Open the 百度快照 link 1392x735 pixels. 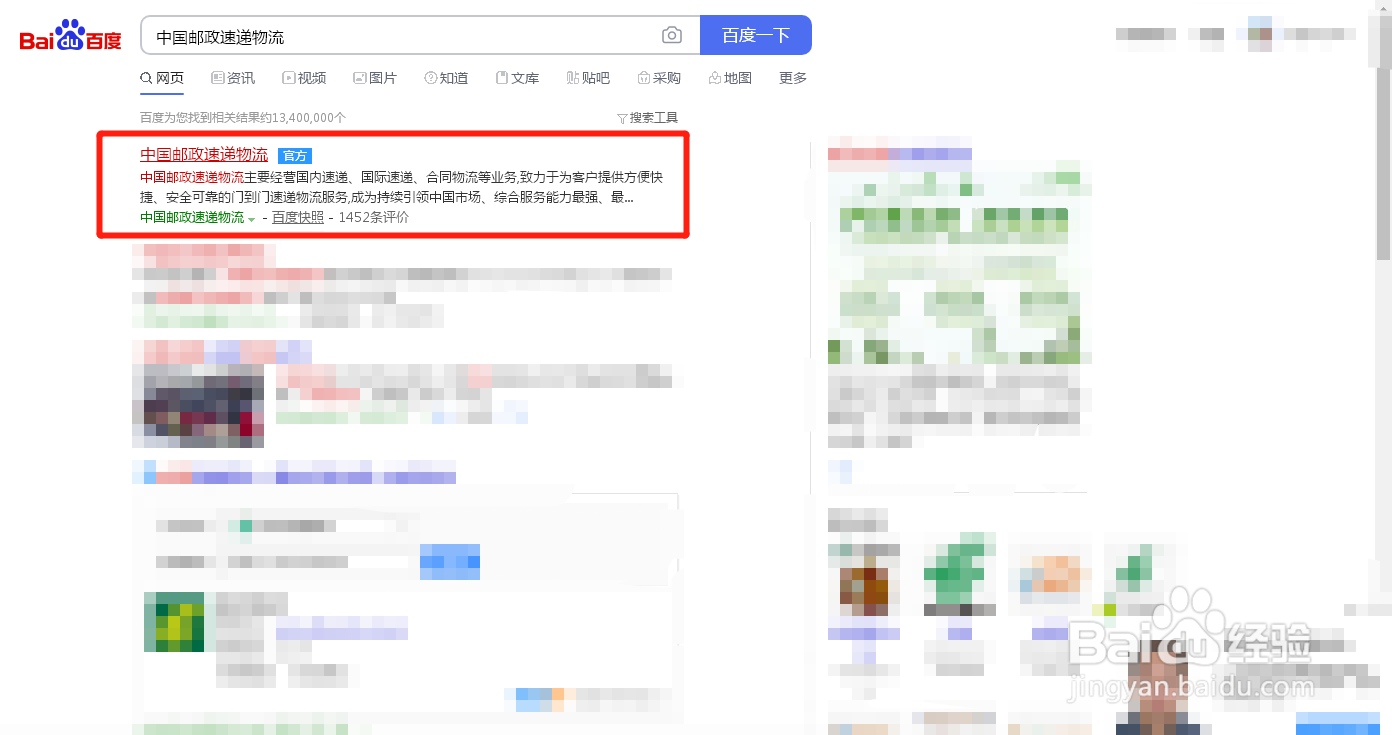[x=298, y=217]
